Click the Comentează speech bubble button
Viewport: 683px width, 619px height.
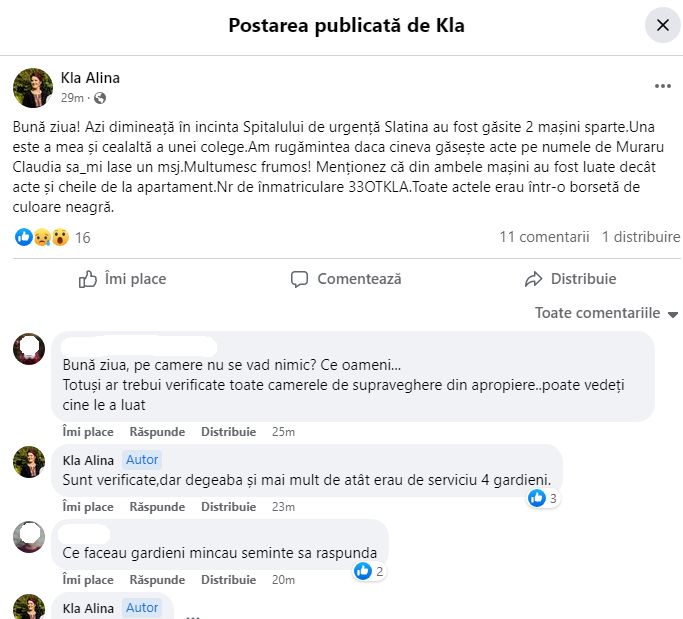tap(346, 279)
